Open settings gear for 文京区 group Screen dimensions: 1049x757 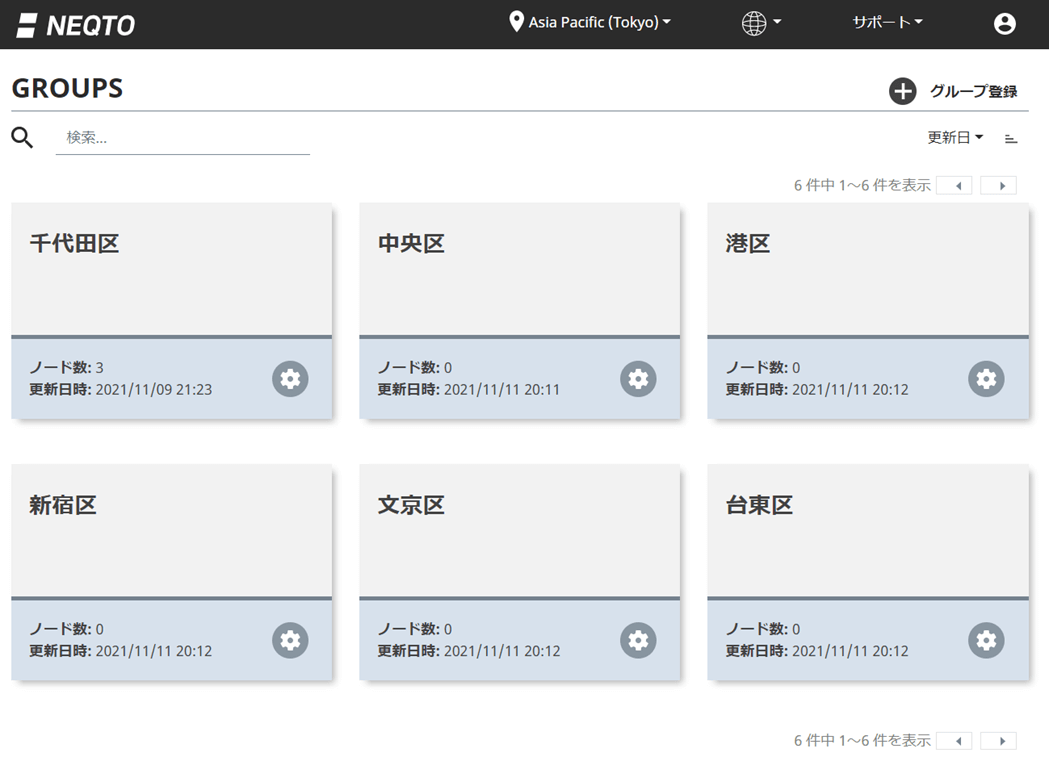pyautogui.click(x=638, y=640)
